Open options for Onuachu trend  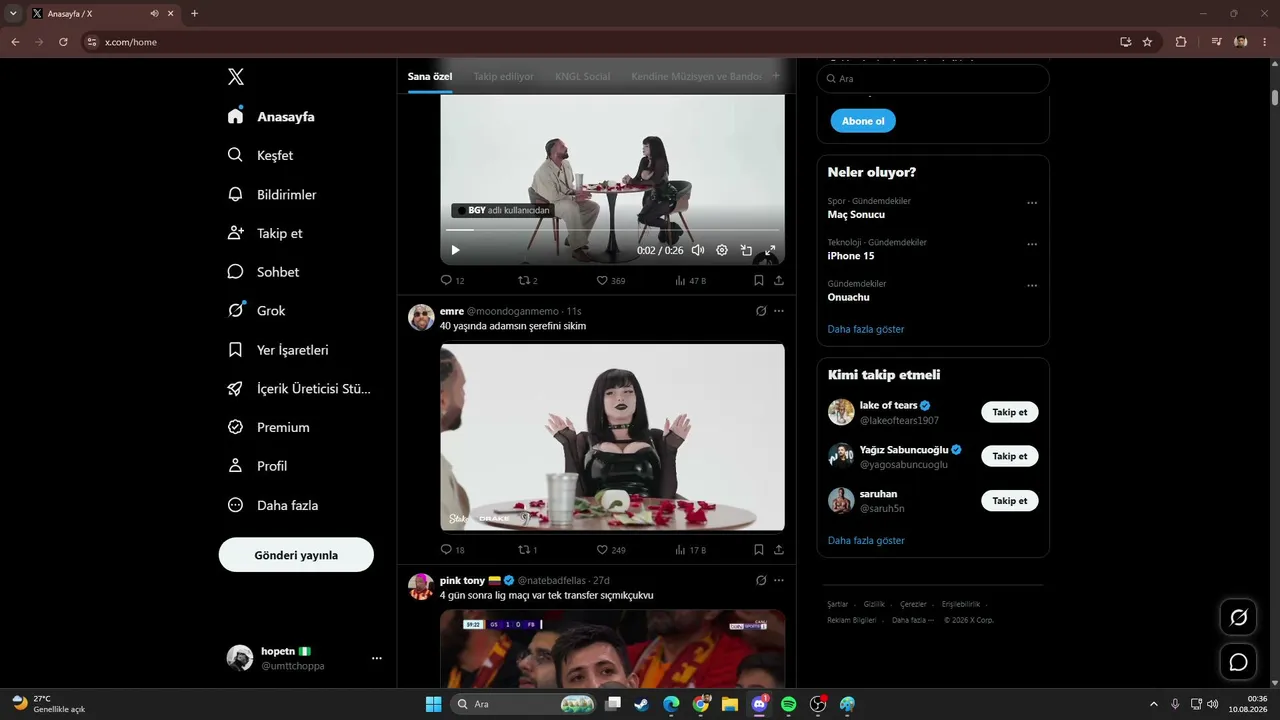click(1032, 286)
